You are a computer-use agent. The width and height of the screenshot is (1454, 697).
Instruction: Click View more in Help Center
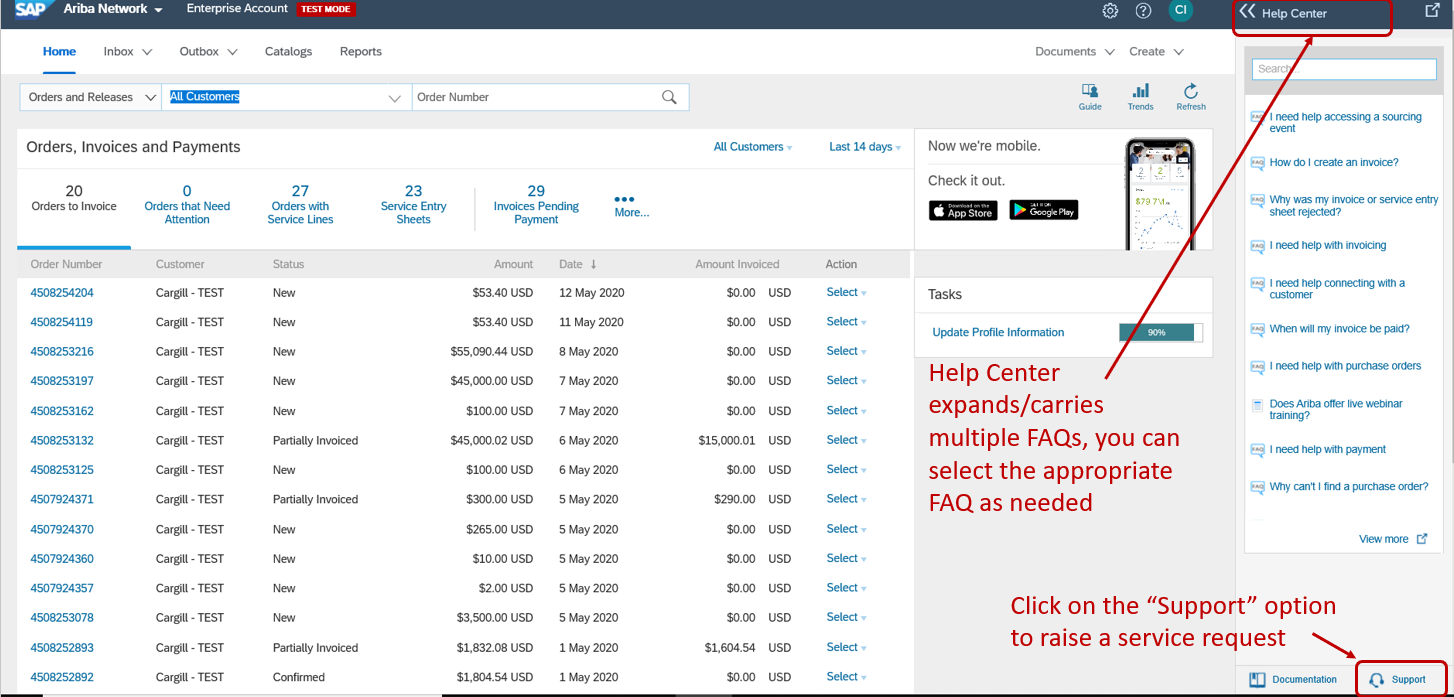pyautogui.click(x=1393, y=539)
